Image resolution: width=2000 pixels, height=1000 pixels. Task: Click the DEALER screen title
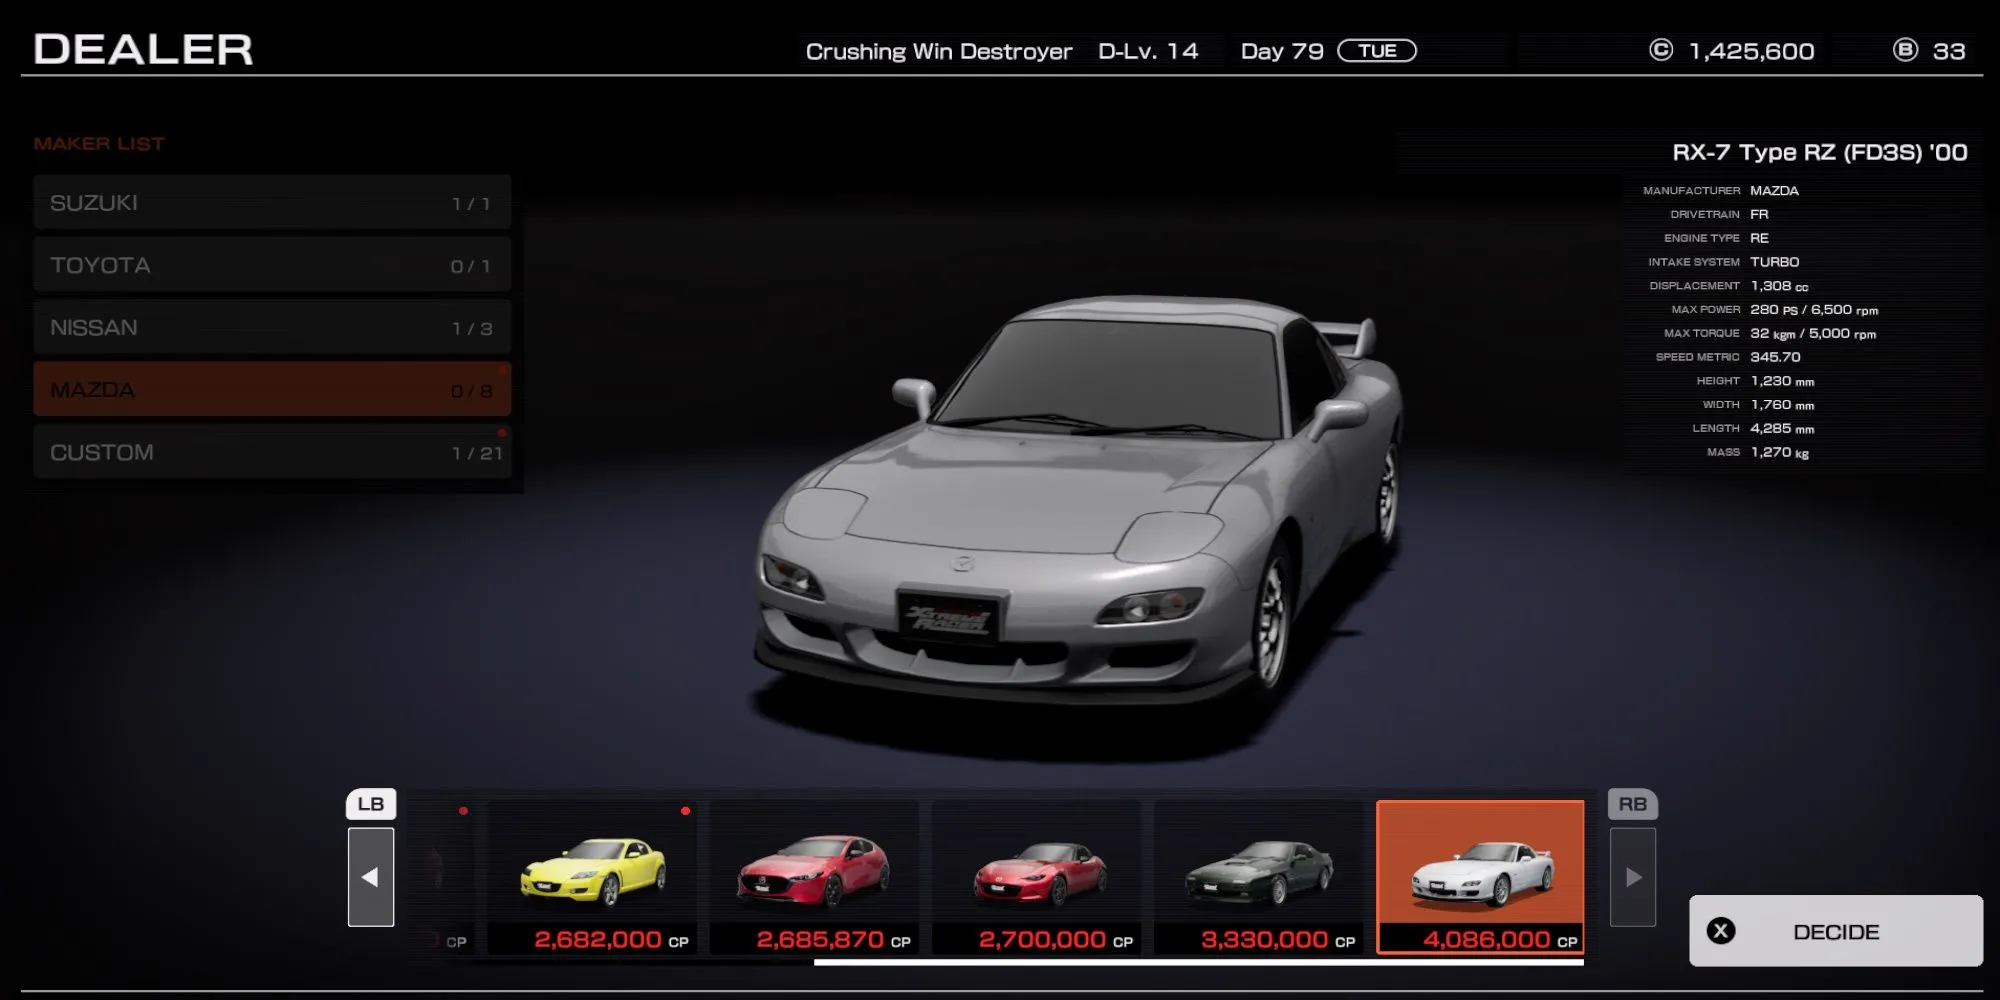tap(143, 49)
